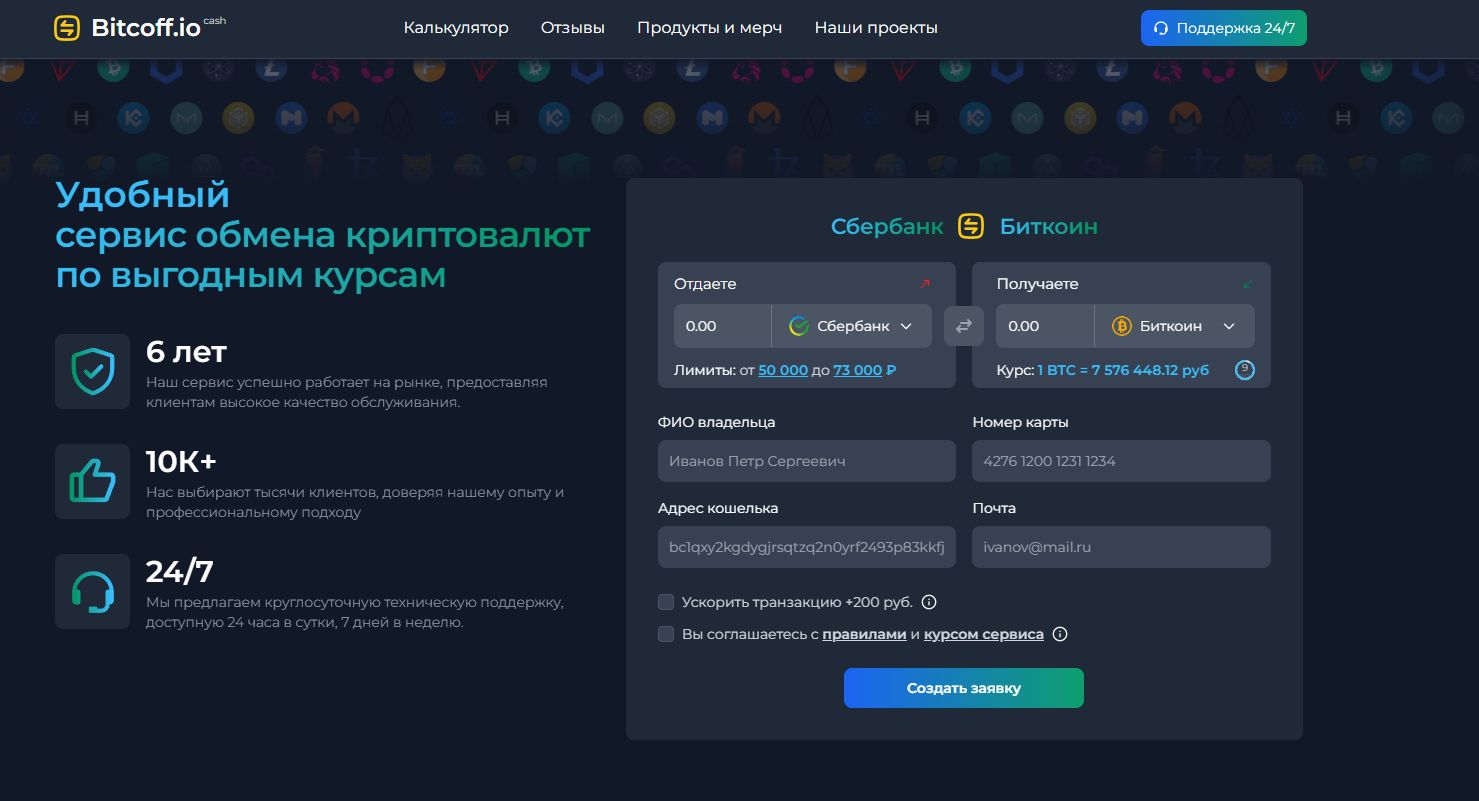1479x801 pixels.
Task: Show info icon next to курсом сервиса
Action: tap(1060, 634)
